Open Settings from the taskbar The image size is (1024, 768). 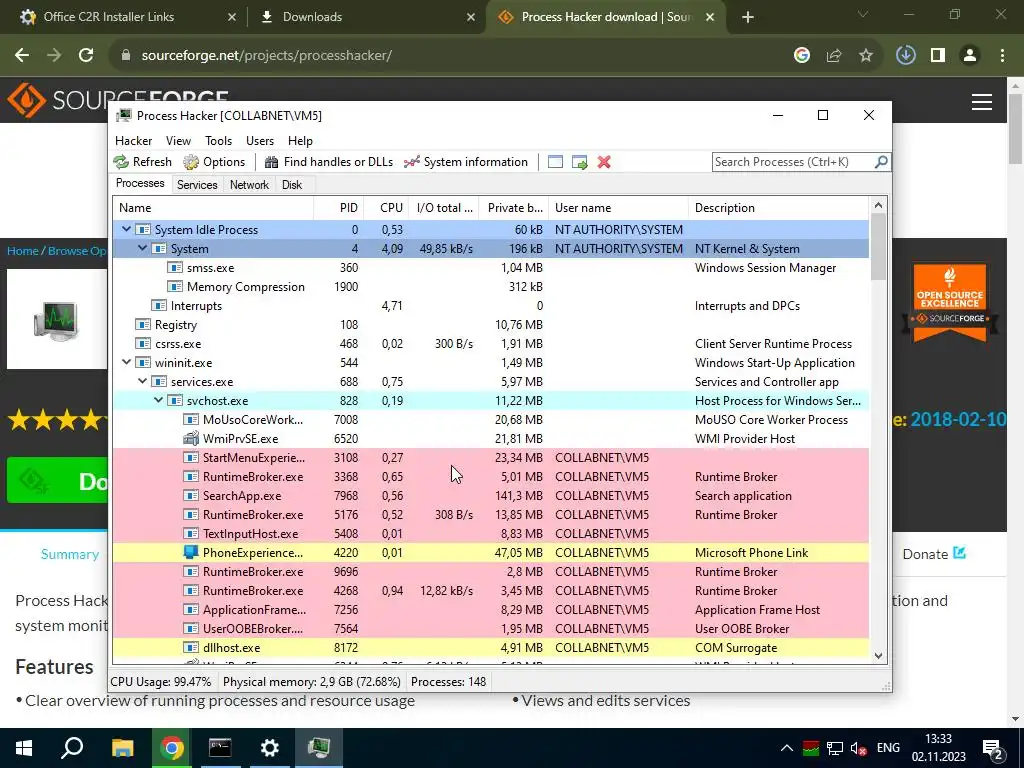(x=270, y=748)
